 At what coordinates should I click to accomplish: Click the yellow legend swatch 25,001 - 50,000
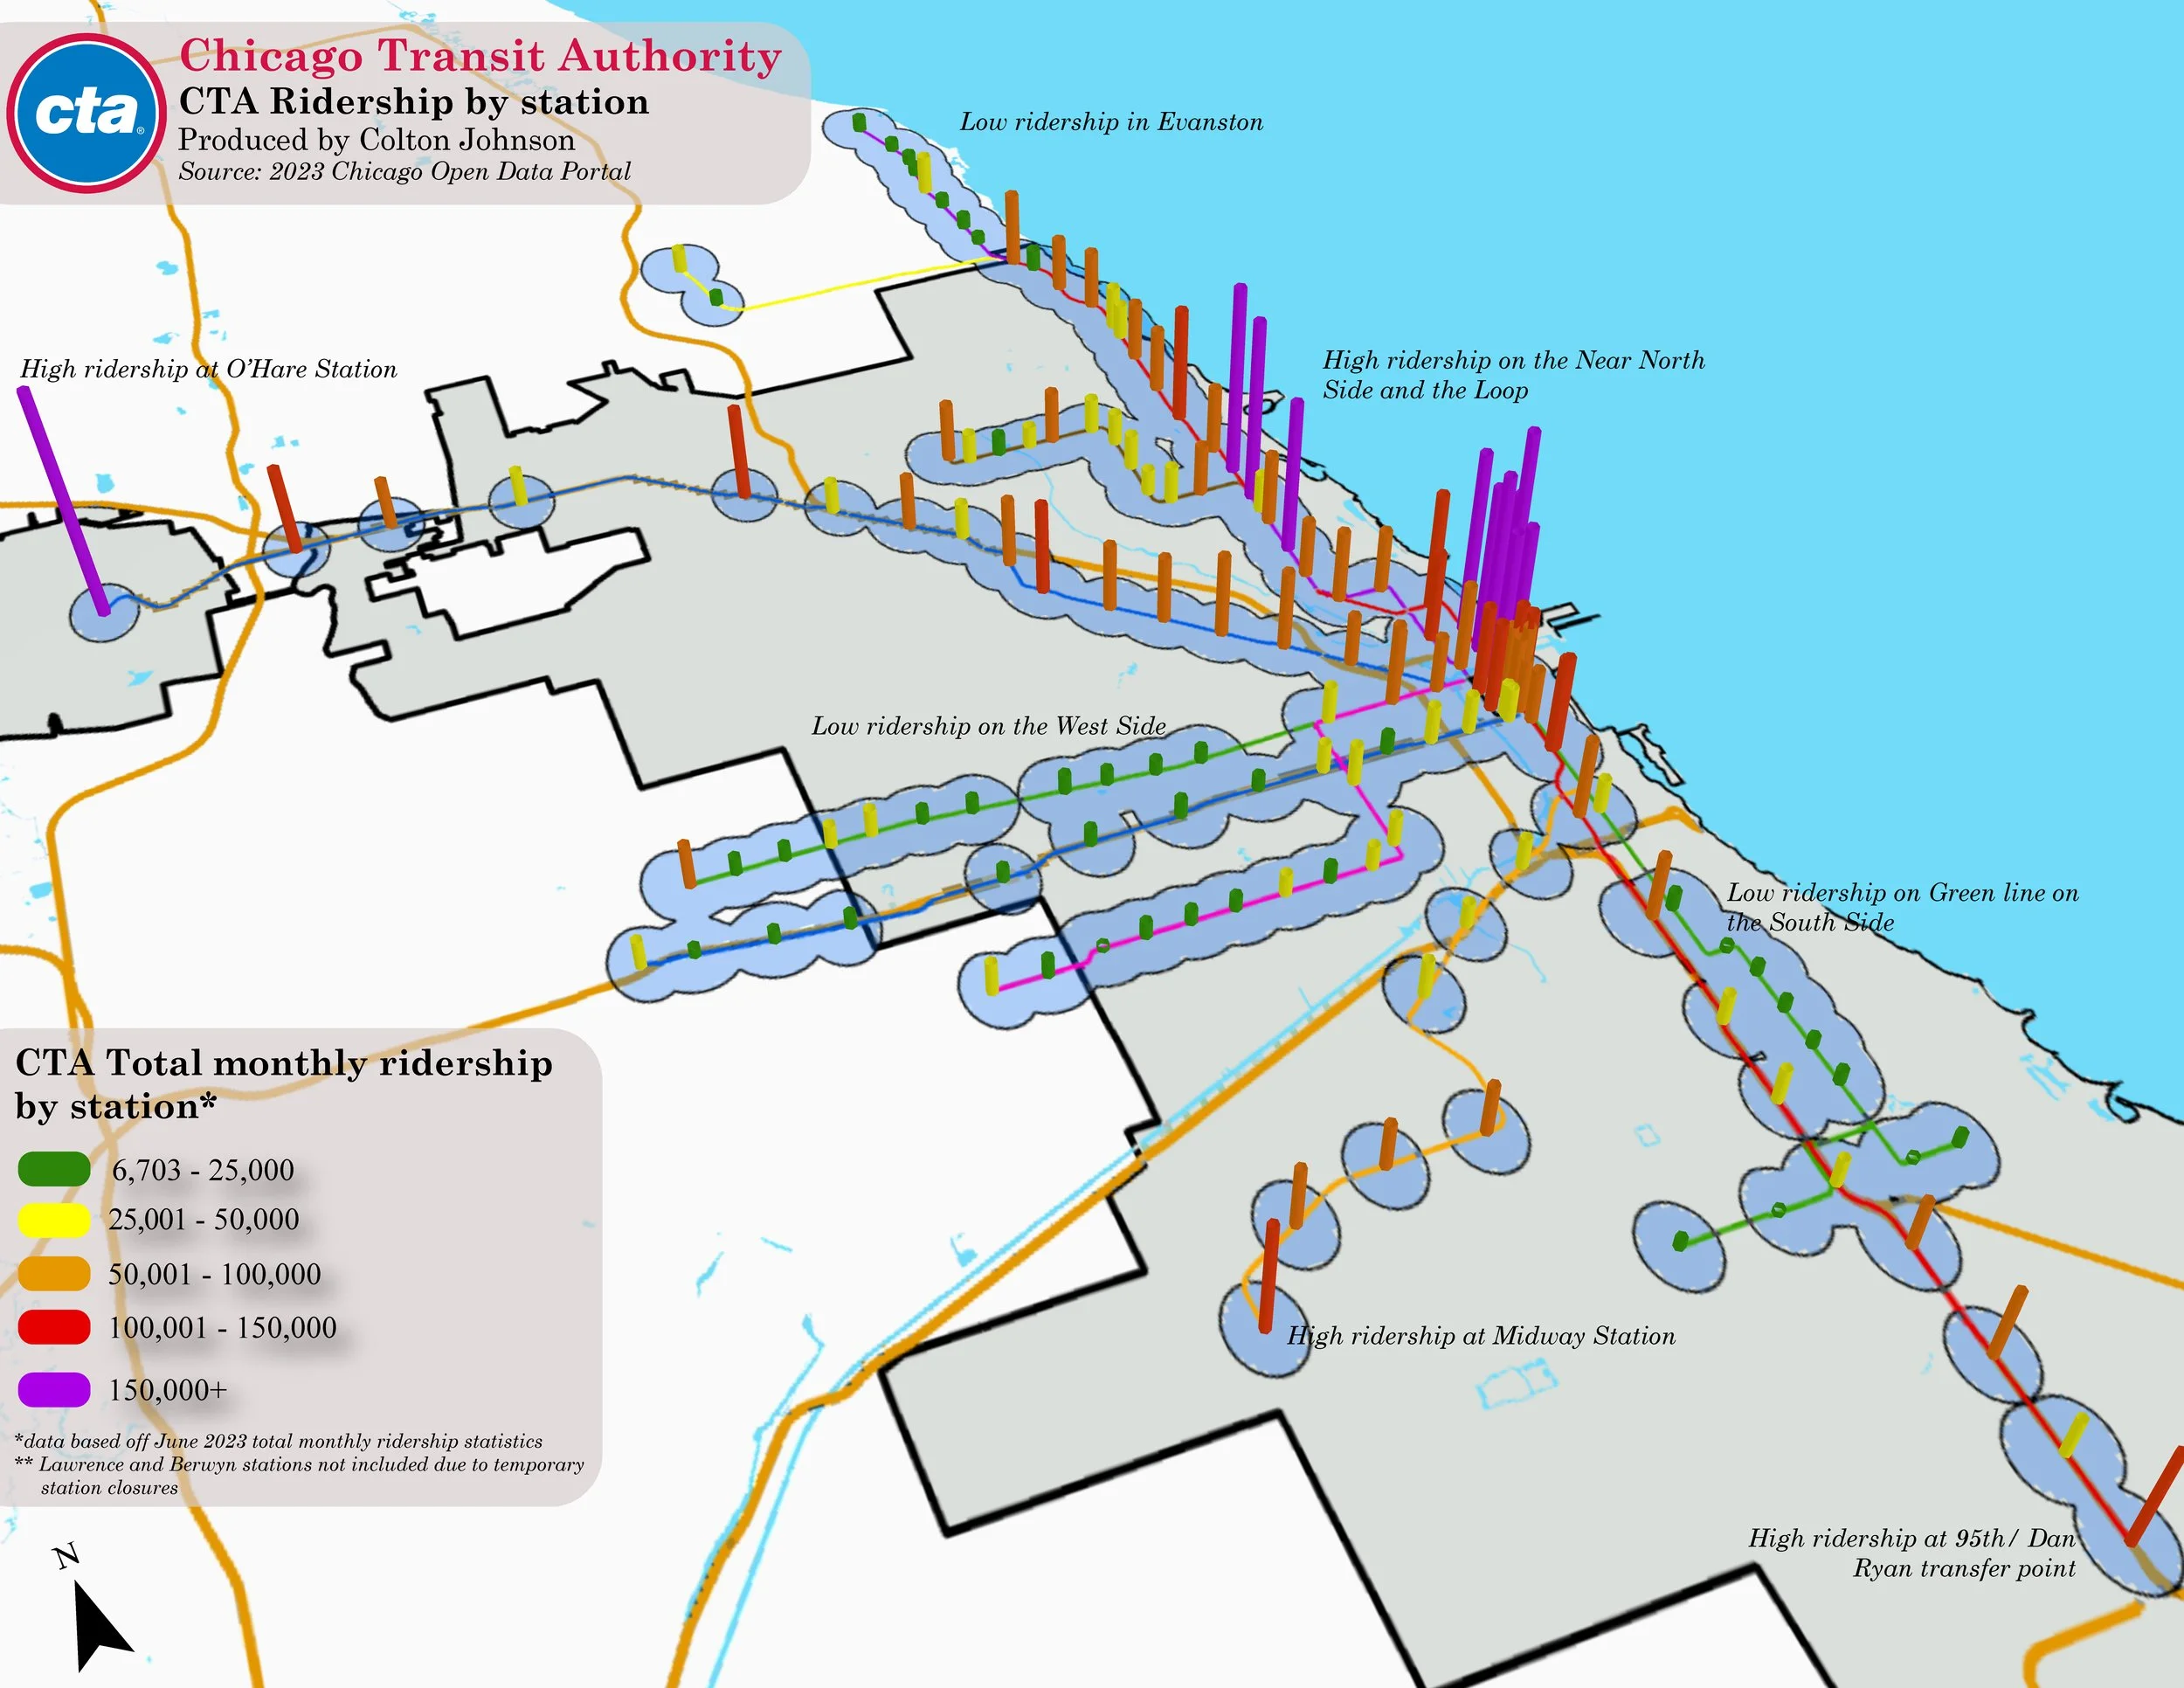(54, 1219)
